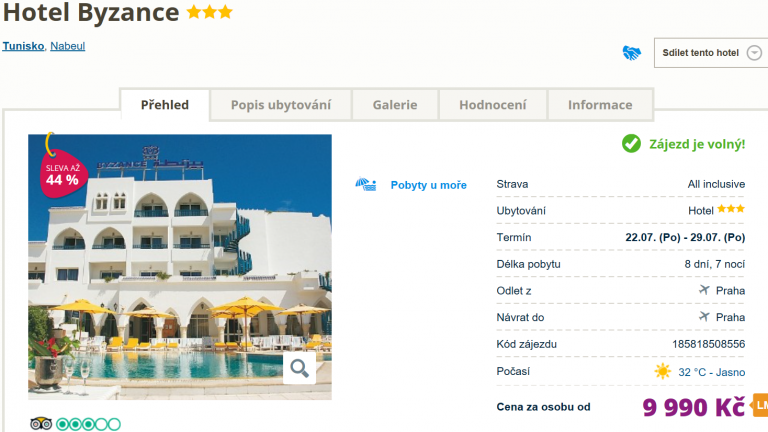Go to the Informace tab
The width and height of the screenshot is (768, 432).
click(x=600, y=105)
